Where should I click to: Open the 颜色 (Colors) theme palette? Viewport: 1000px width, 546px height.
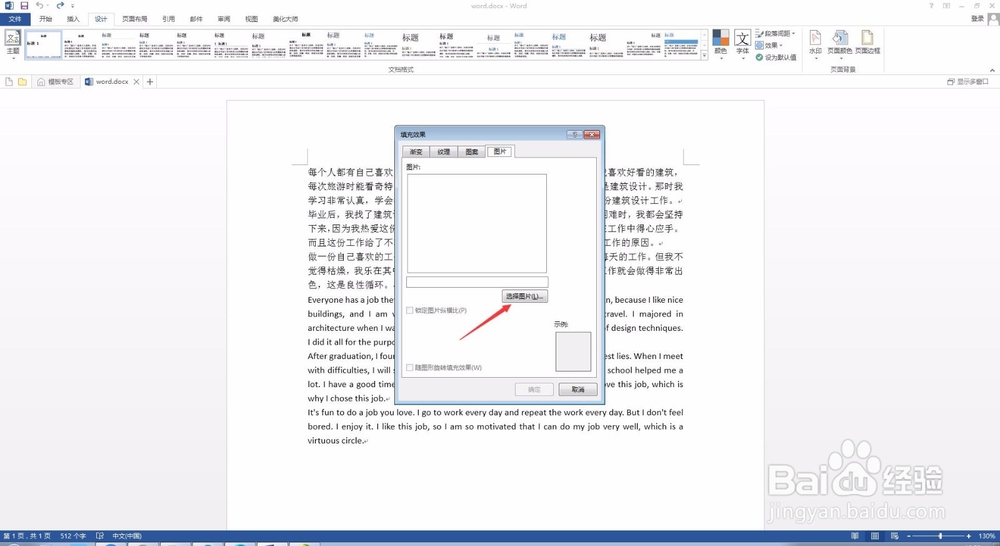721,44
